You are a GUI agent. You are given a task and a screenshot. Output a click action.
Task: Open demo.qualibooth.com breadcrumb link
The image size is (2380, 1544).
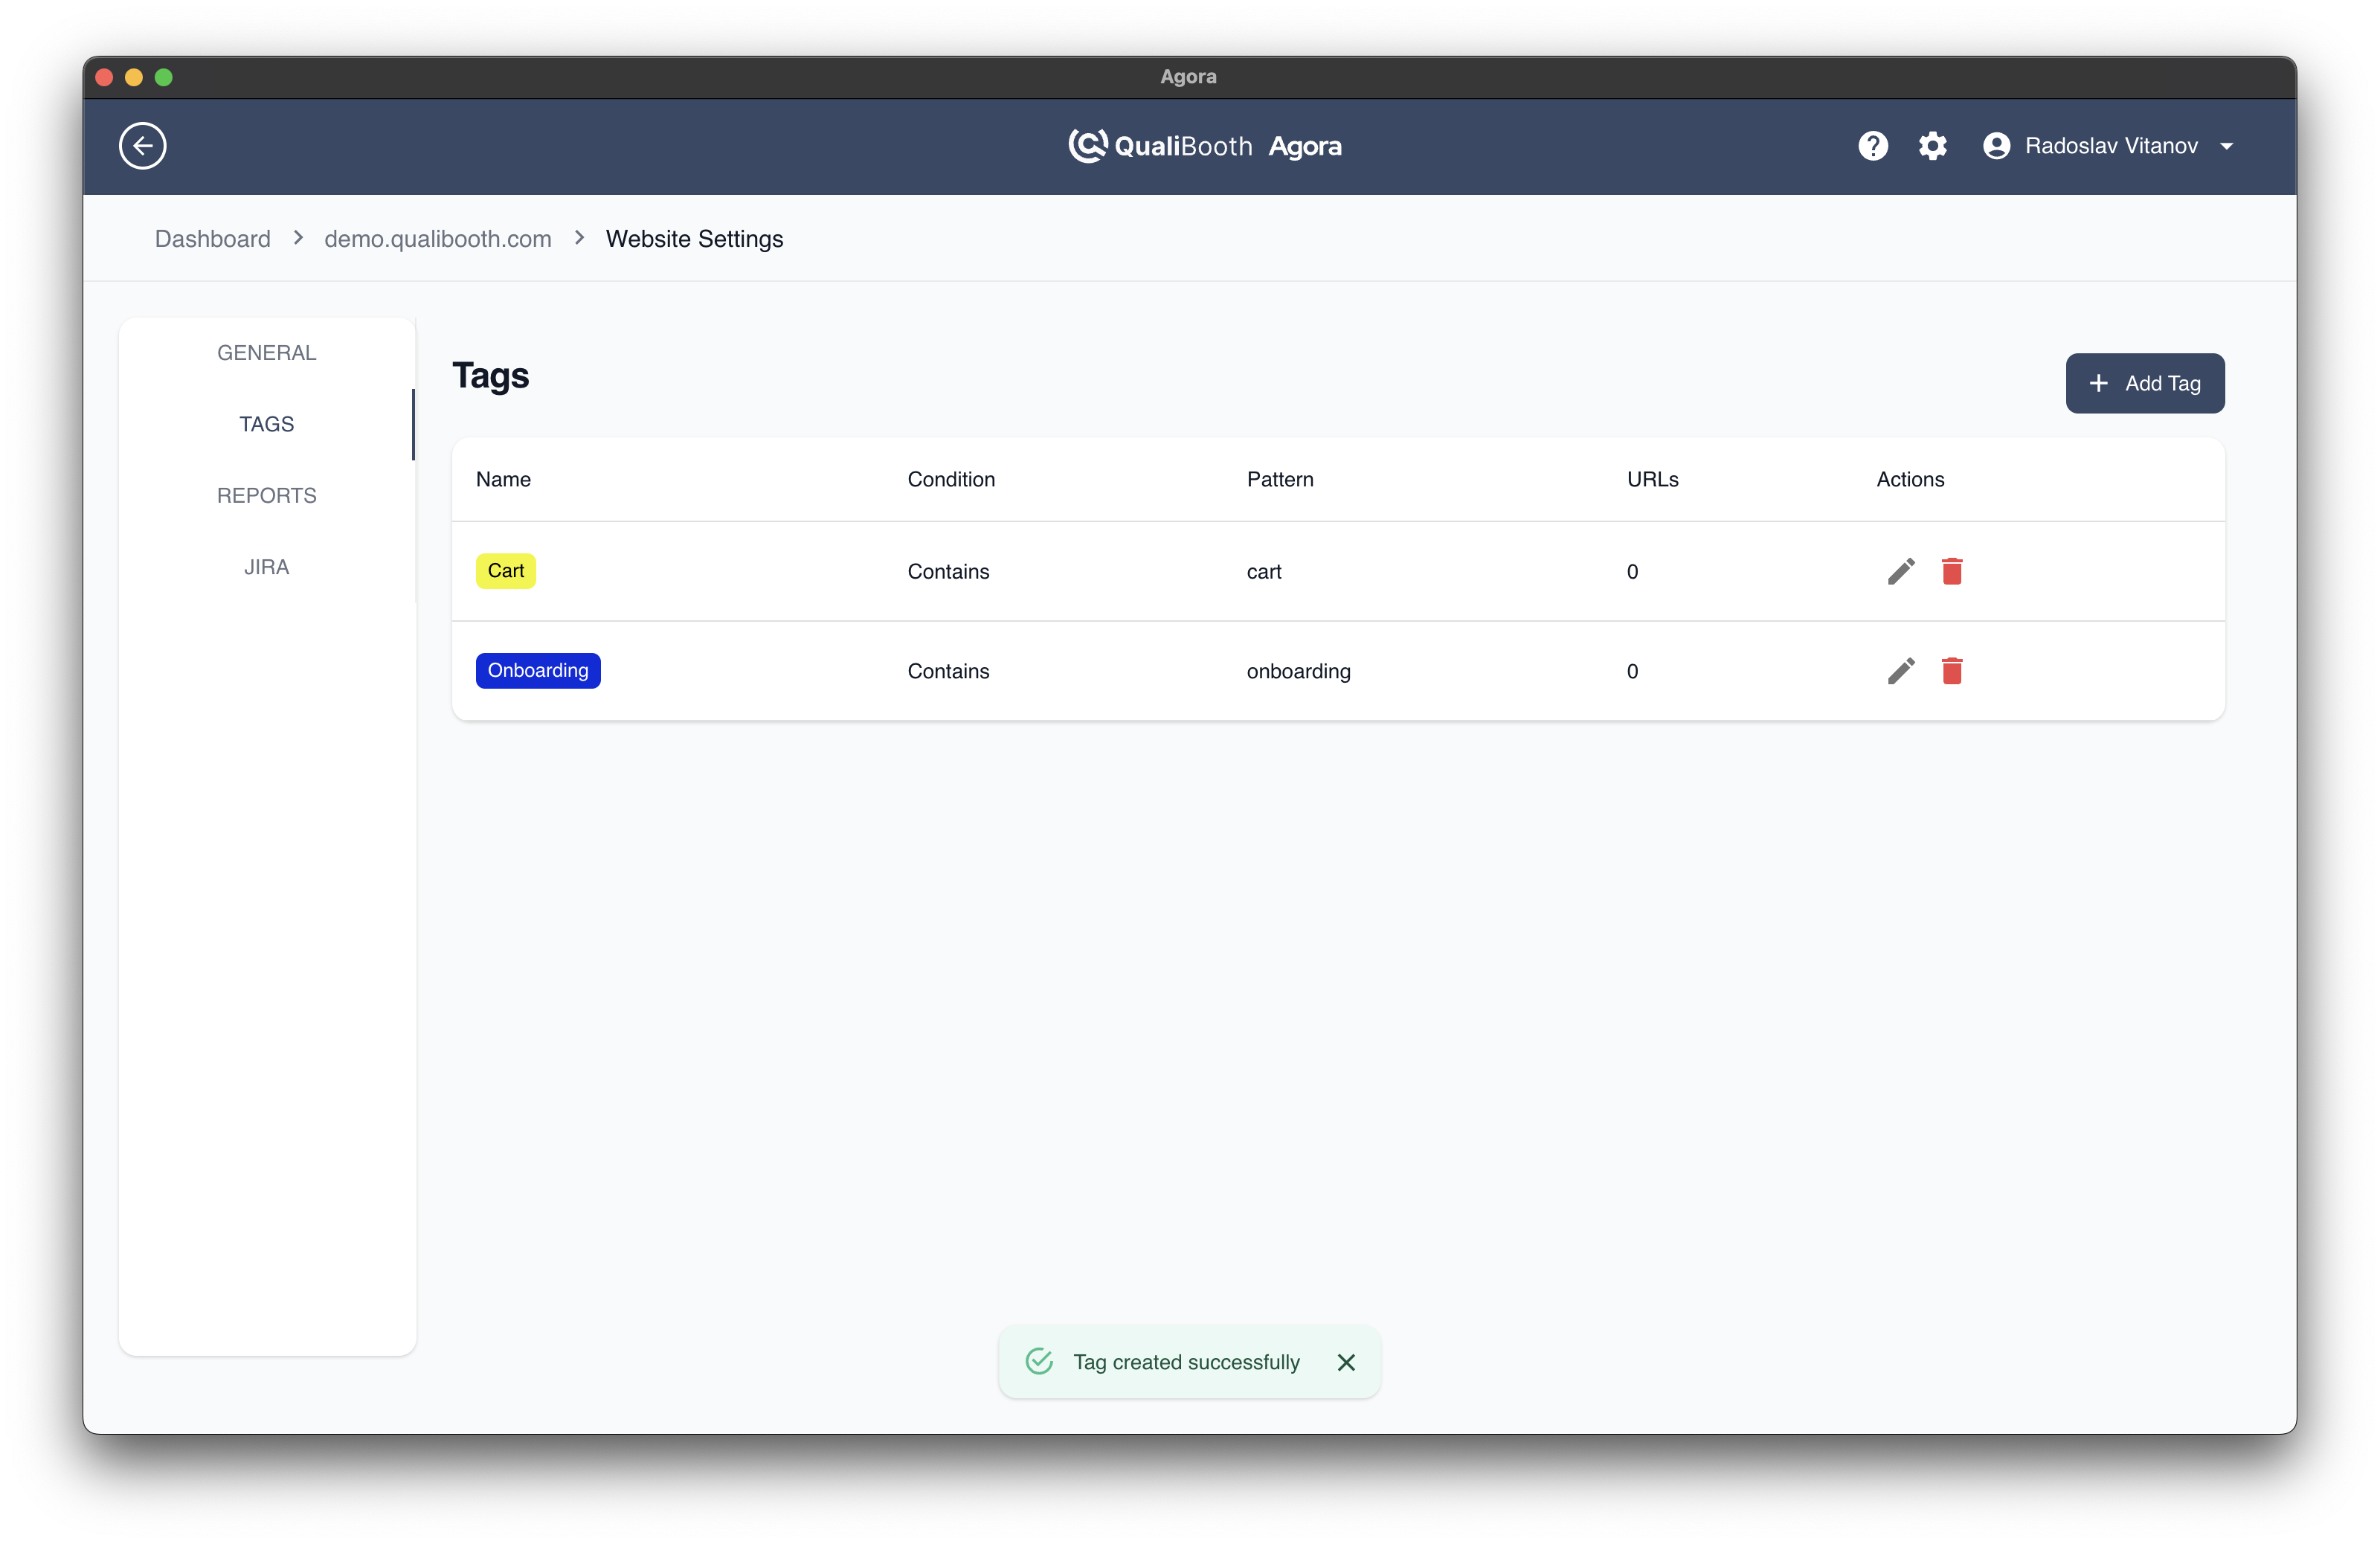(437, 239)
